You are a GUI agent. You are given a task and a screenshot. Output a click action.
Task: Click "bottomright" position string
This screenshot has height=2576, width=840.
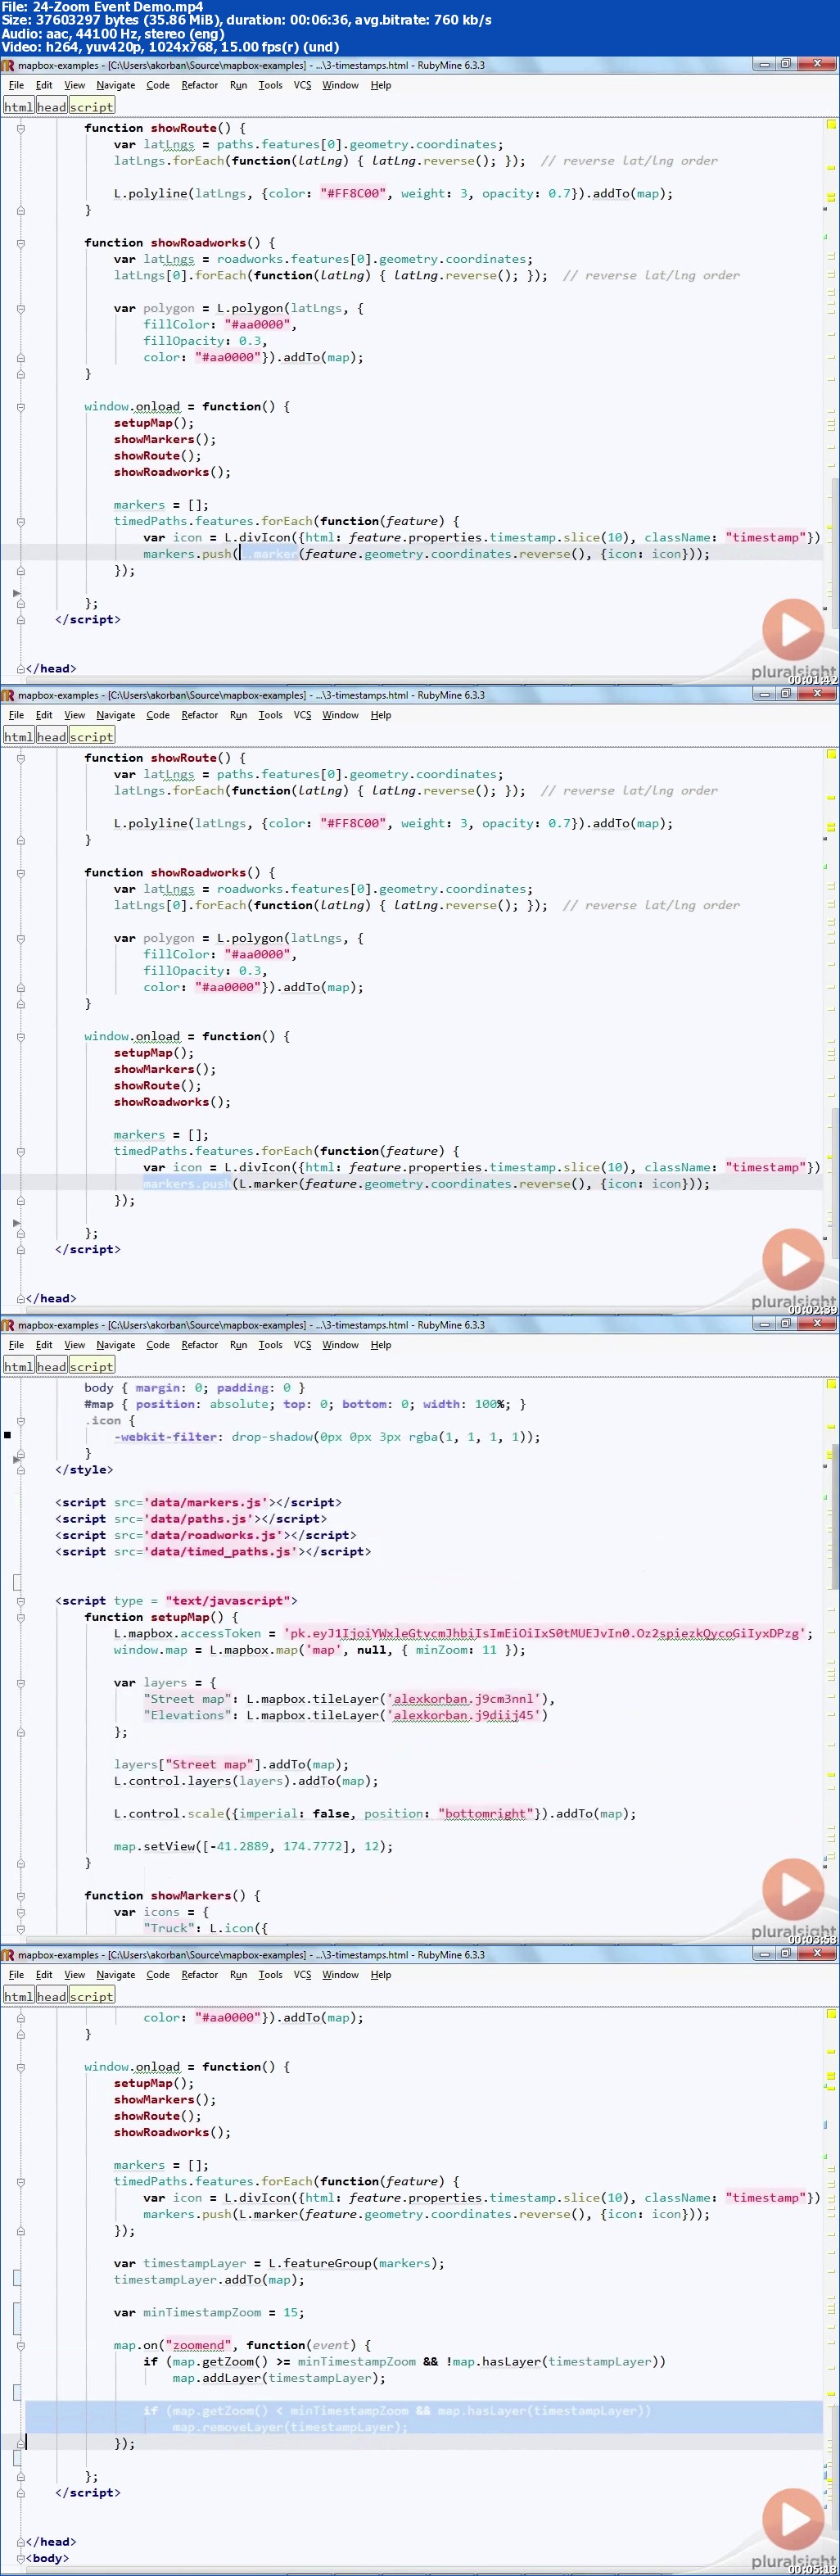(x=485, y=1814)
